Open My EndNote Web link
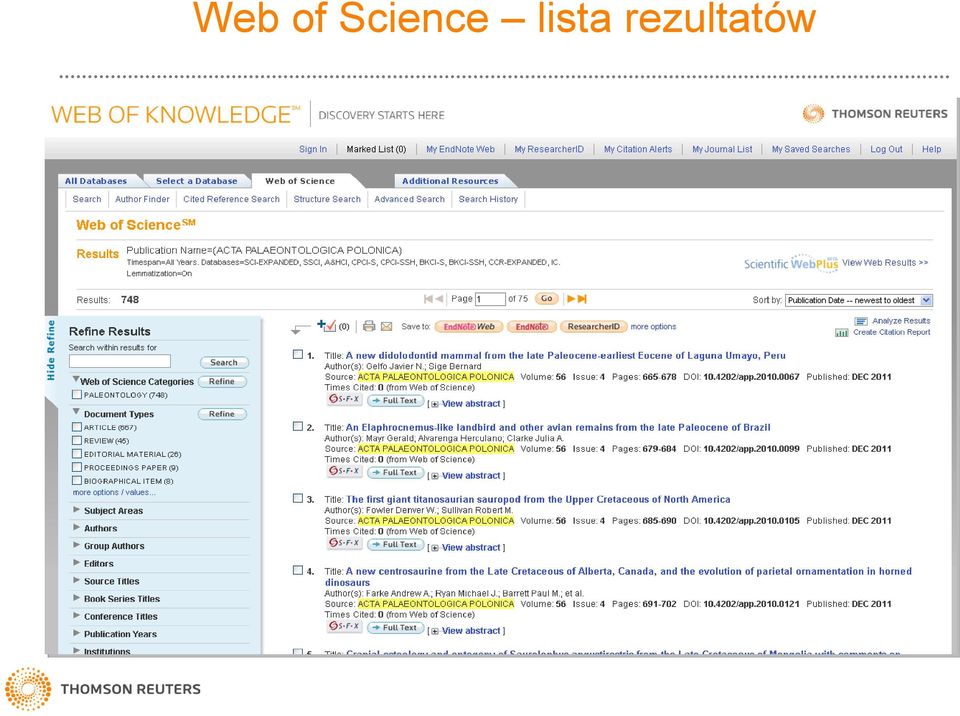Image resolution: width=960 pixels, height=716 pixels. click(460, 149)
